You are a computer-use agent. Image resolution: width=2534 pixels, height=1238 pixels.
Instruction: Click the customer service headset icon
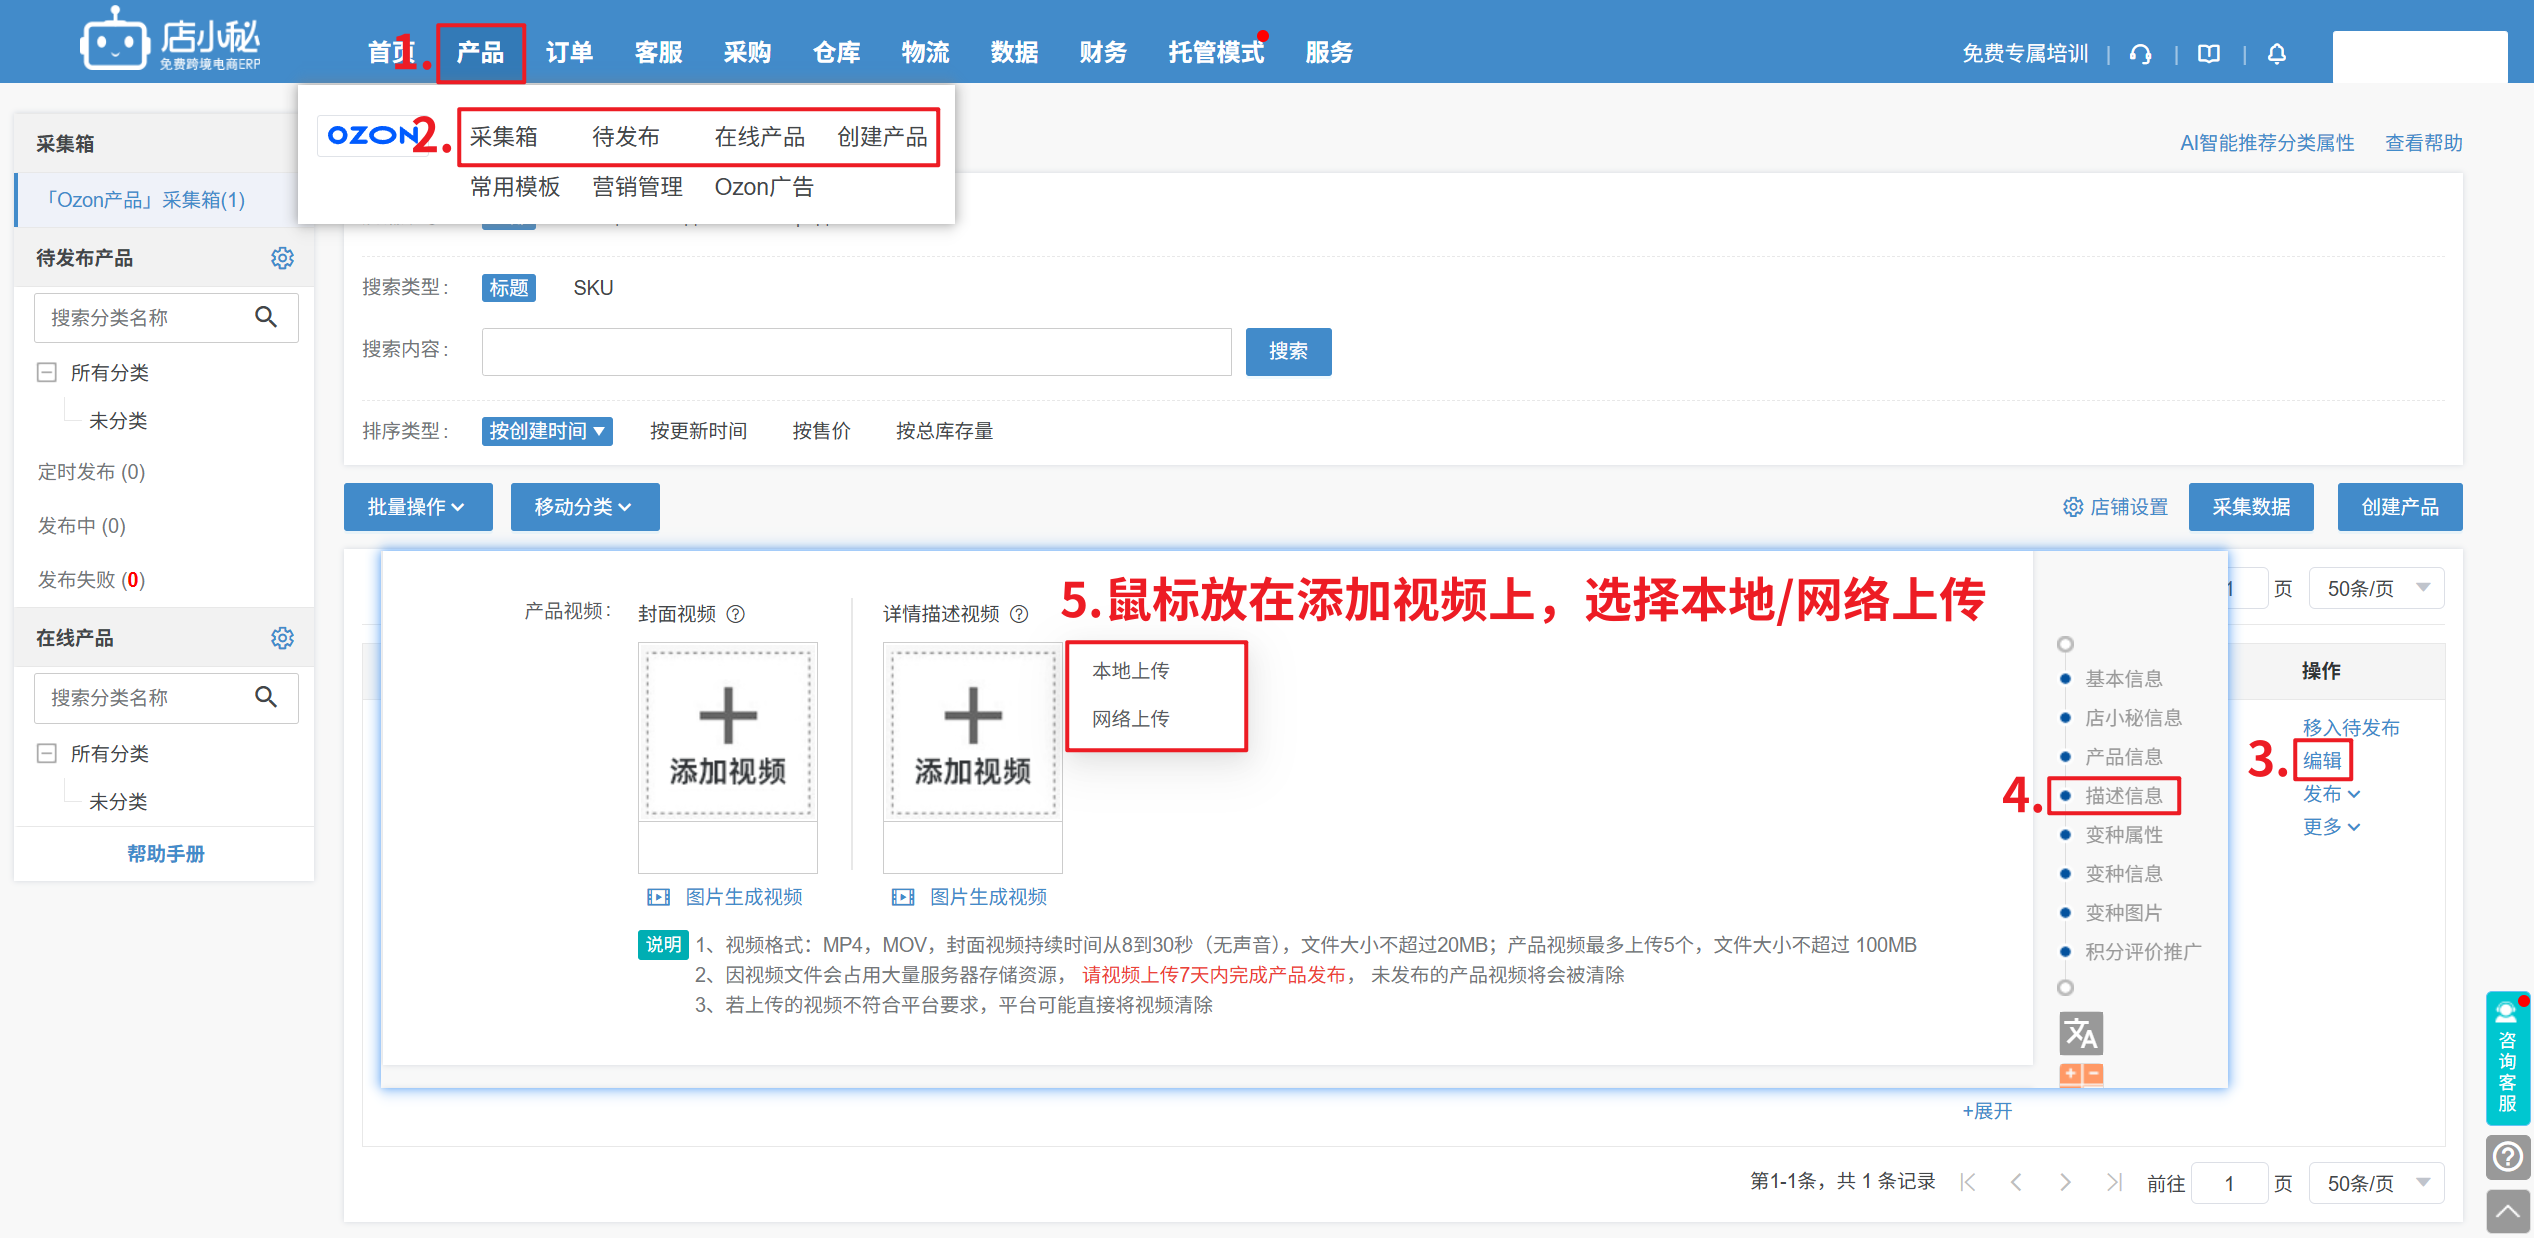coord(2140,54)
